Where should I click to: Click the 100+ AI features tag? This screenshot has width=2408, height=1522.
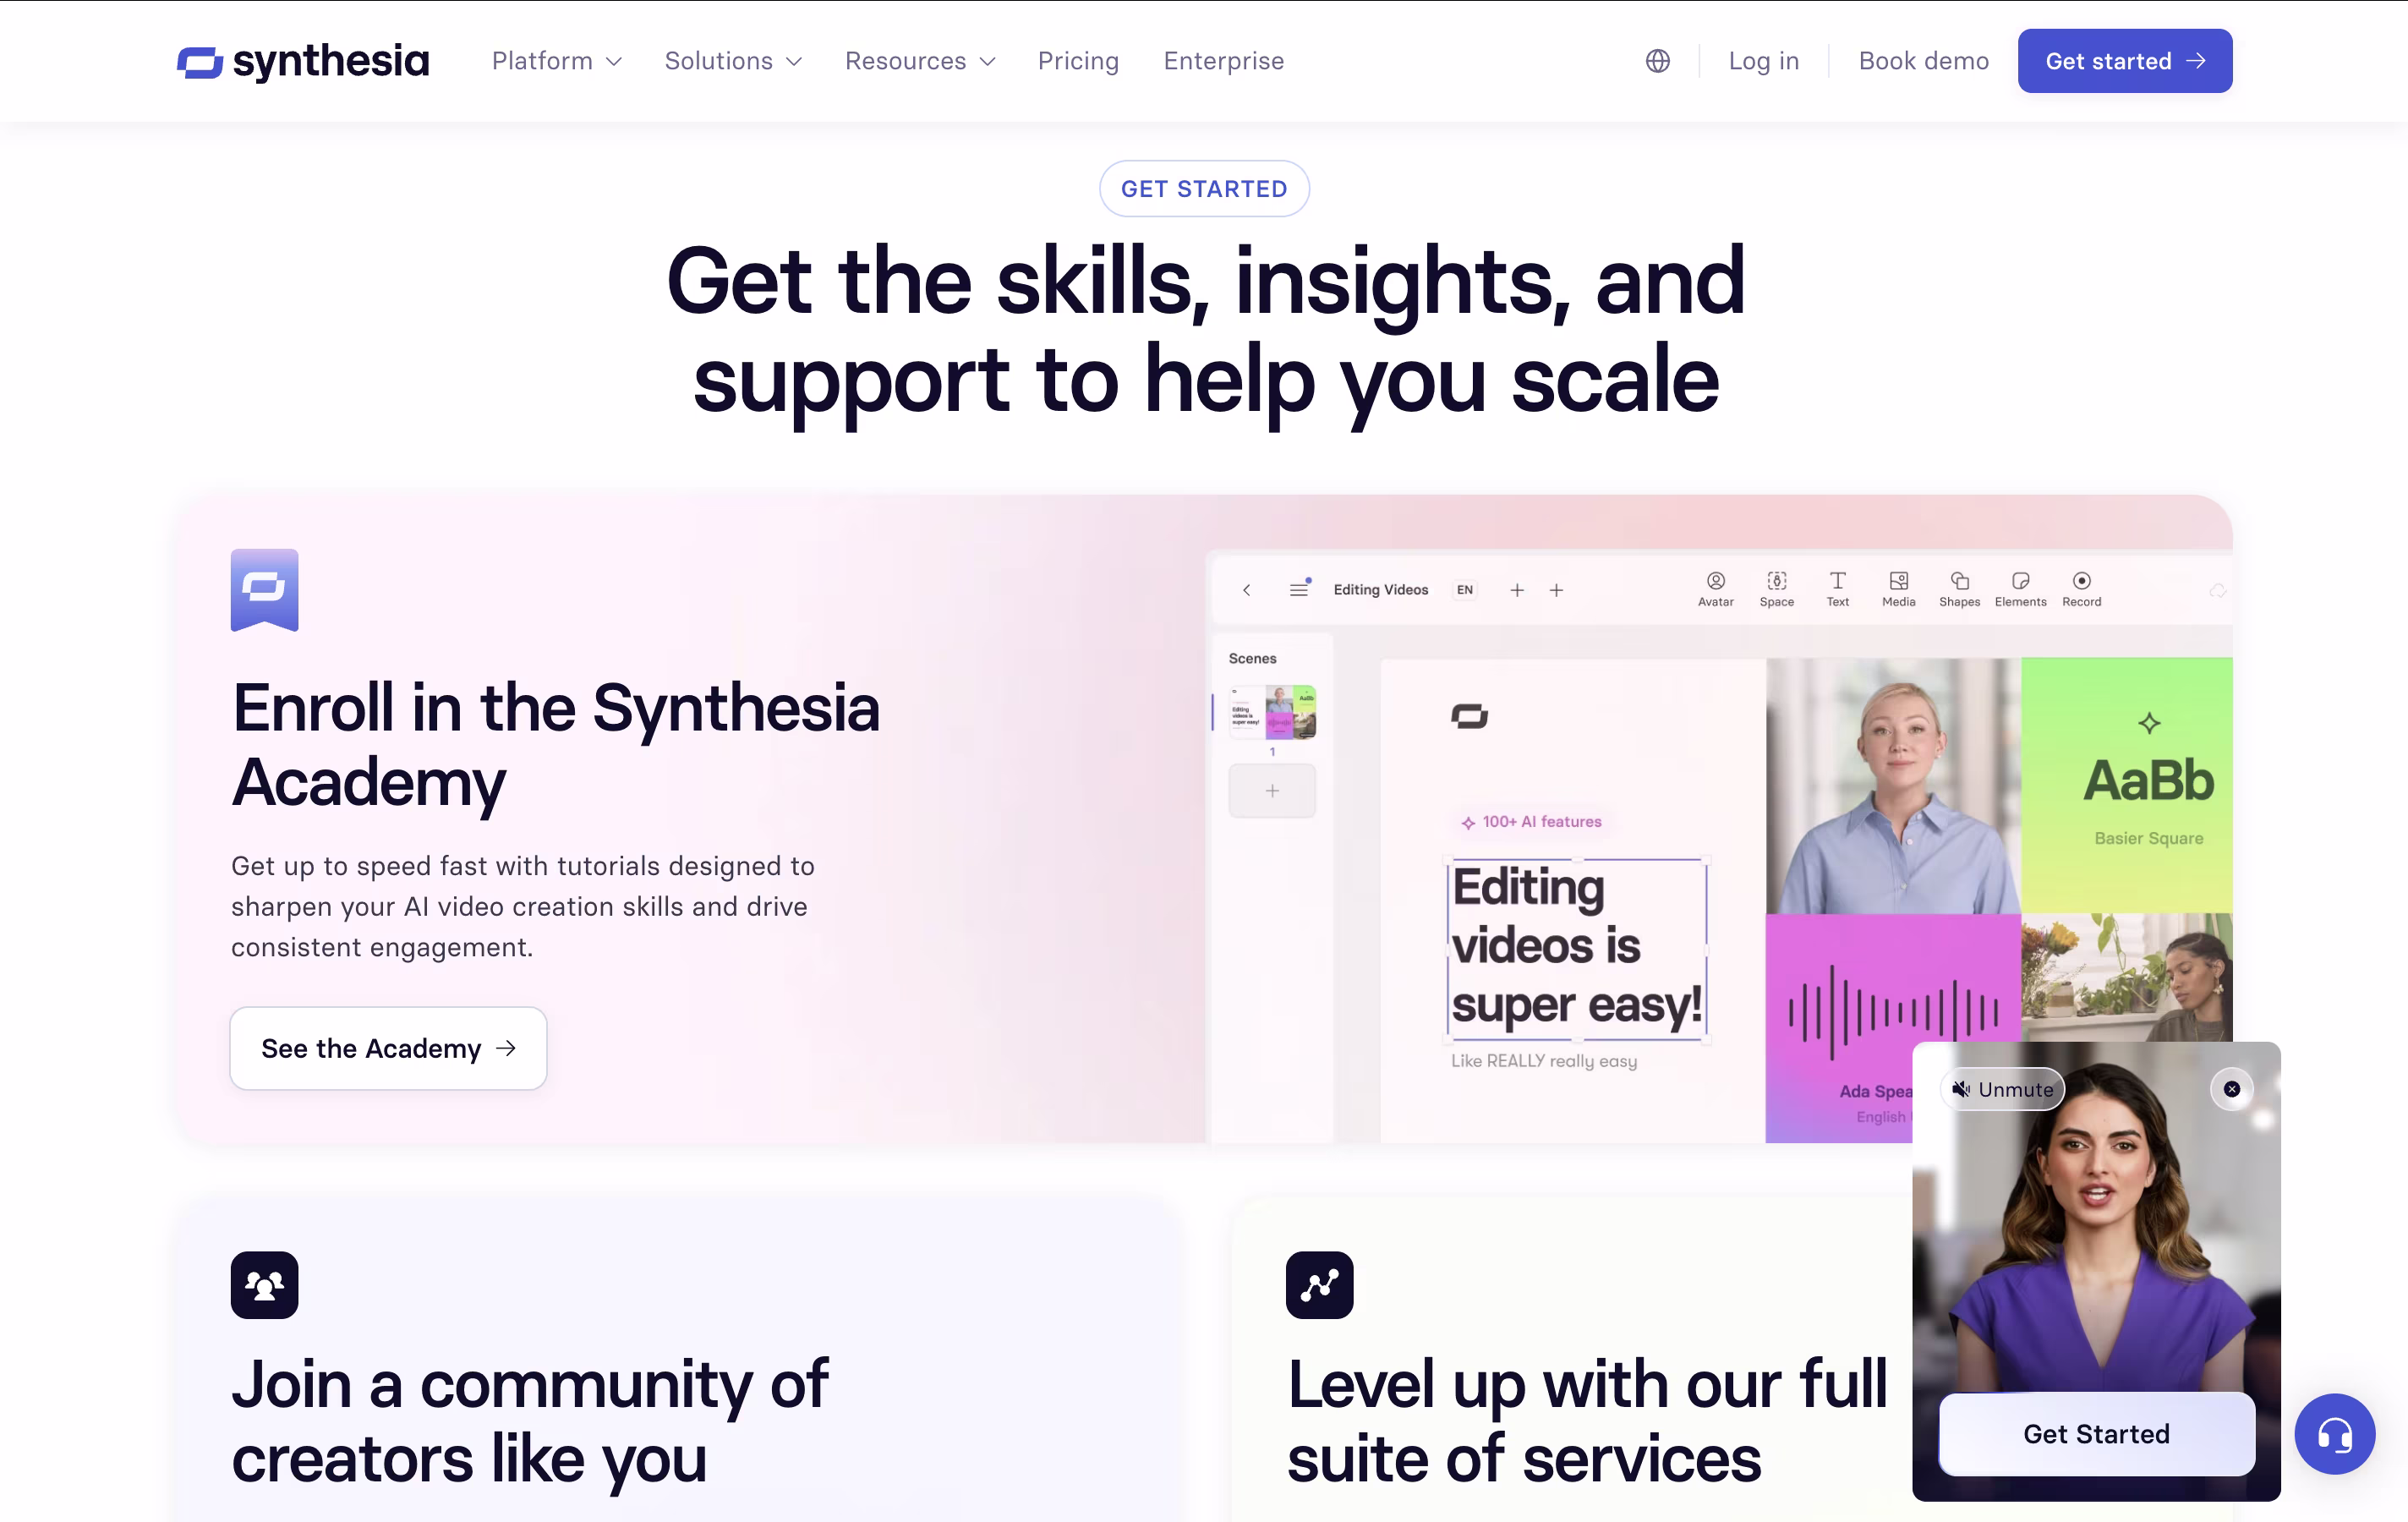click(x=1531, y=822)
